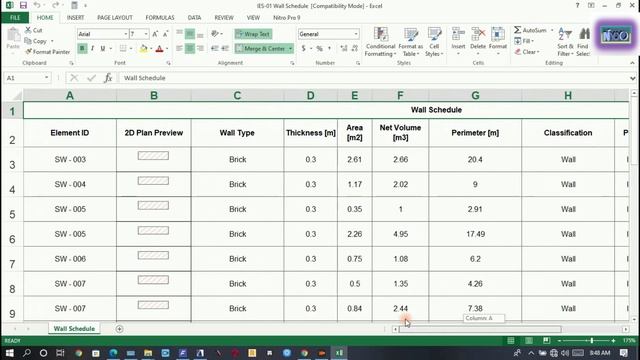Click the Save icon in quick access toolbar
The width and height of the screenshot is (640, 360).
(23, 5)
